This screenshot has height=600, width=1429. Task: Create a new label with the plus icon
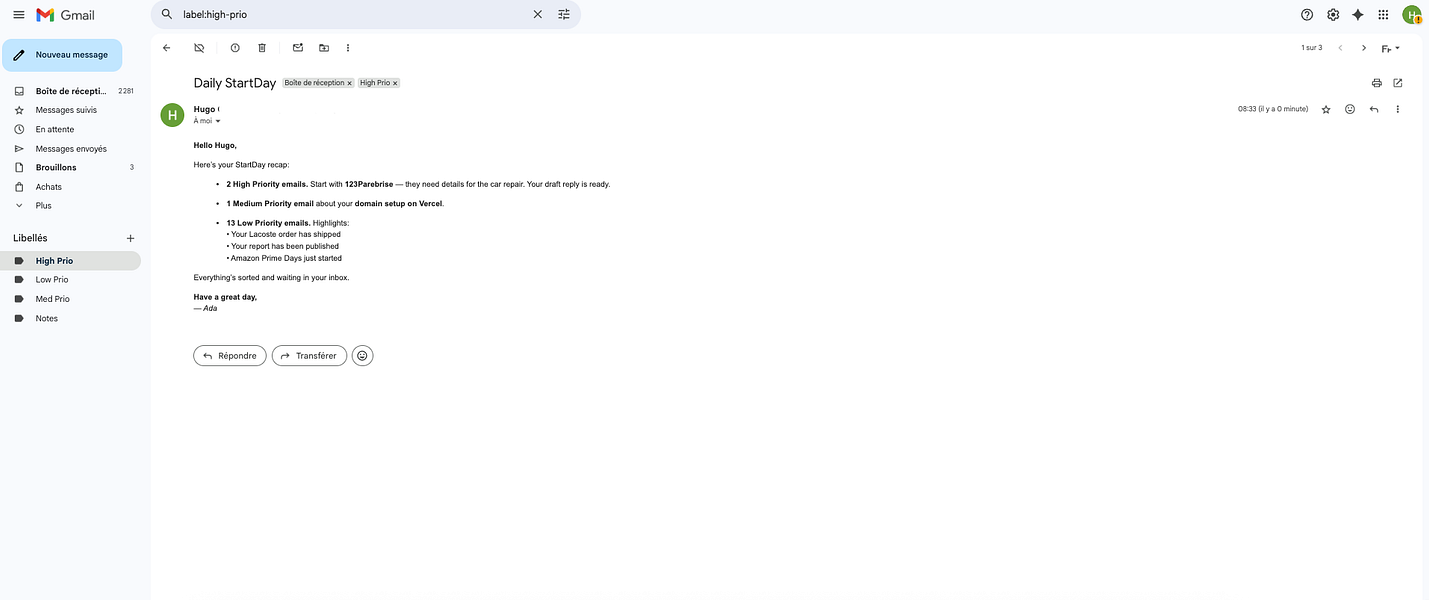pos(130,238)
